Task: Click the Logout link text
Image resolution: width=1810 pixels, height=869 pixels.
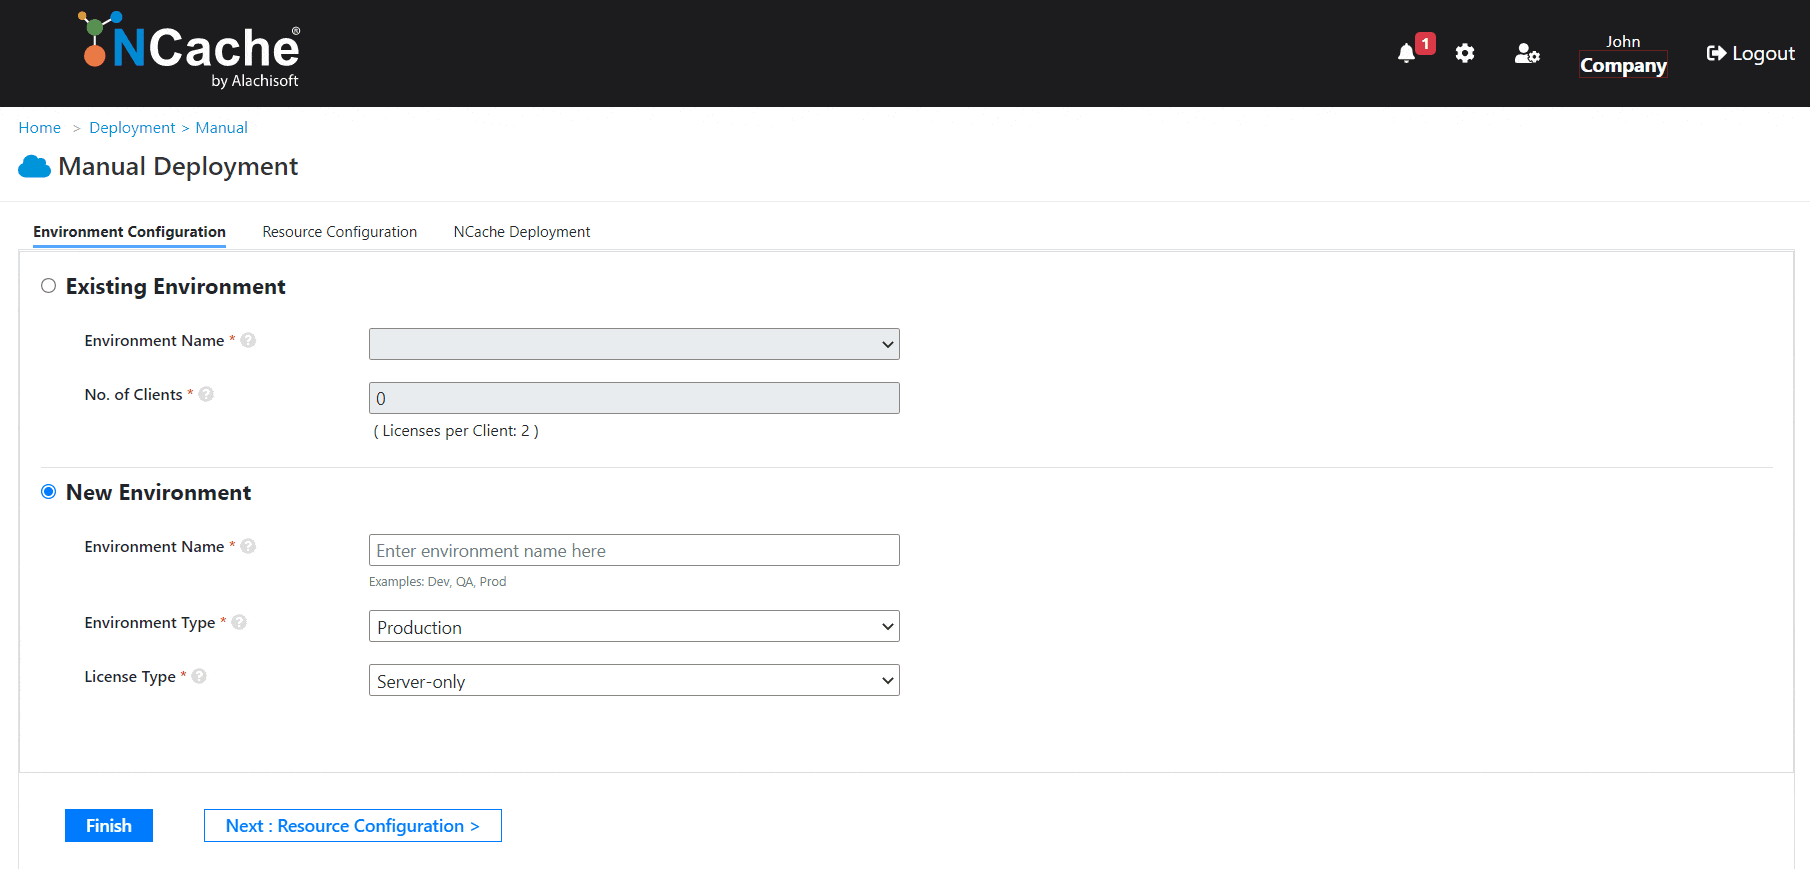Action: tap(1763, 54)
